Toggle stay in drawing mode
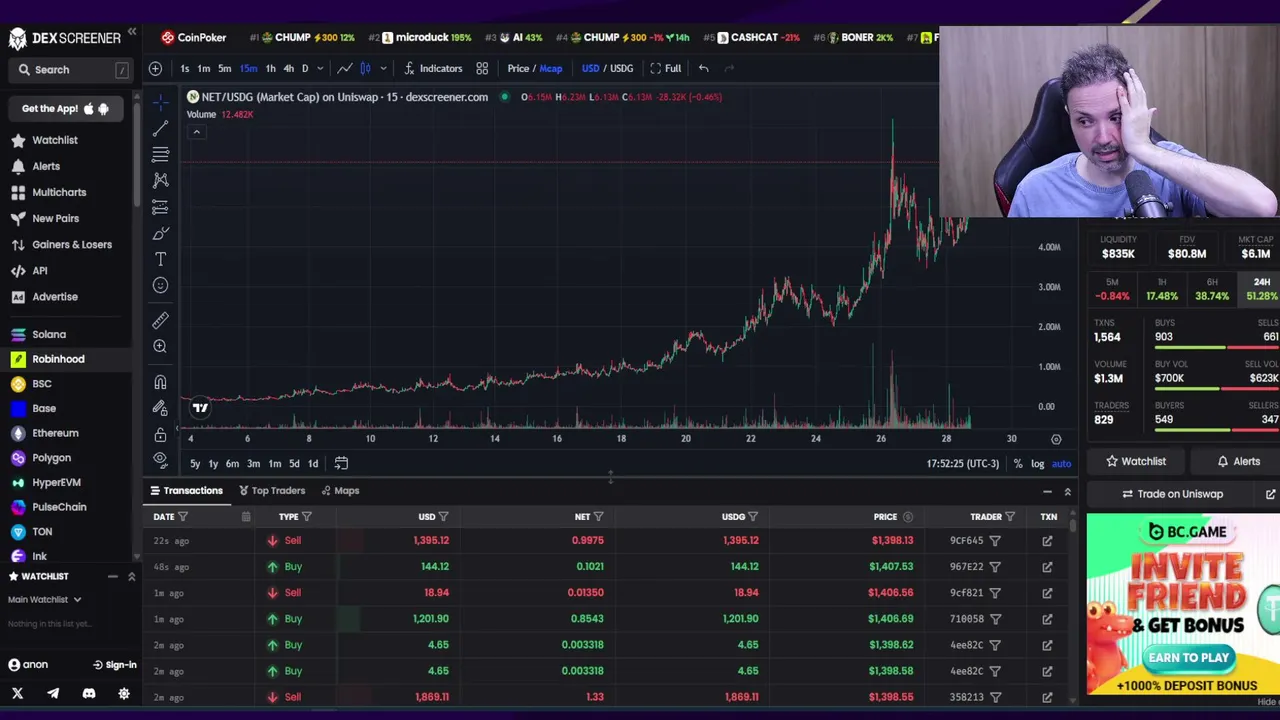This screenshot has height=720, width=1280. [x=160, y=408]
